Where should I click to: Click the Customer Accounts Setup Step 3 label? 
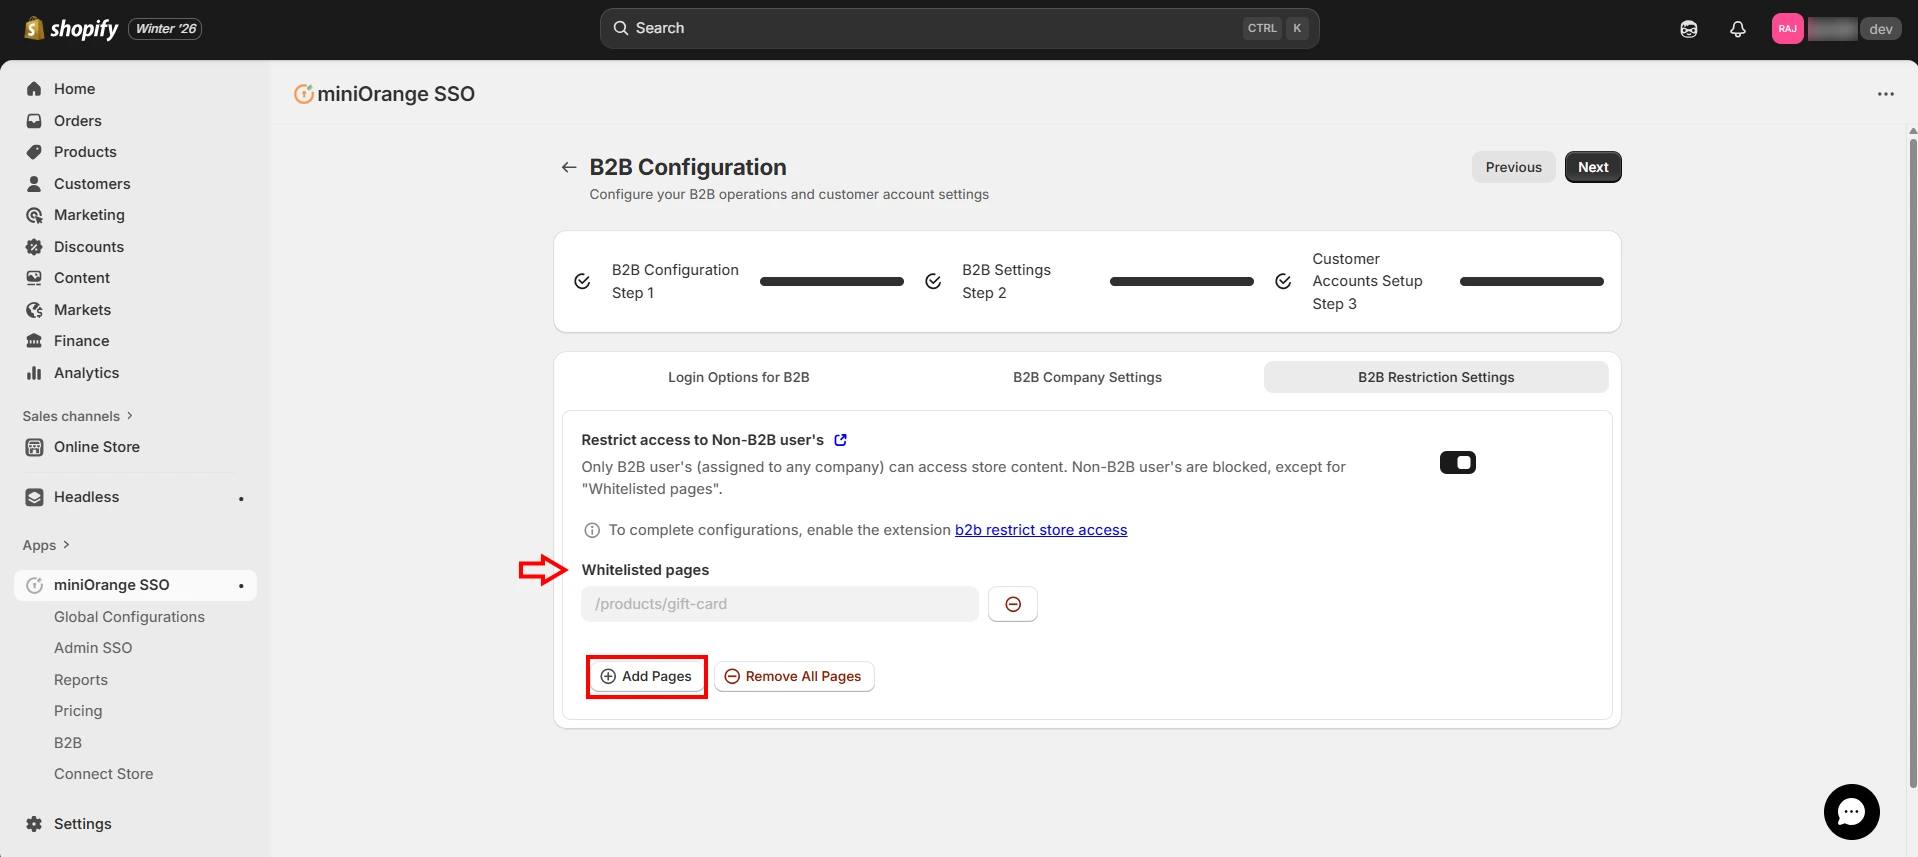(1367, 281)
